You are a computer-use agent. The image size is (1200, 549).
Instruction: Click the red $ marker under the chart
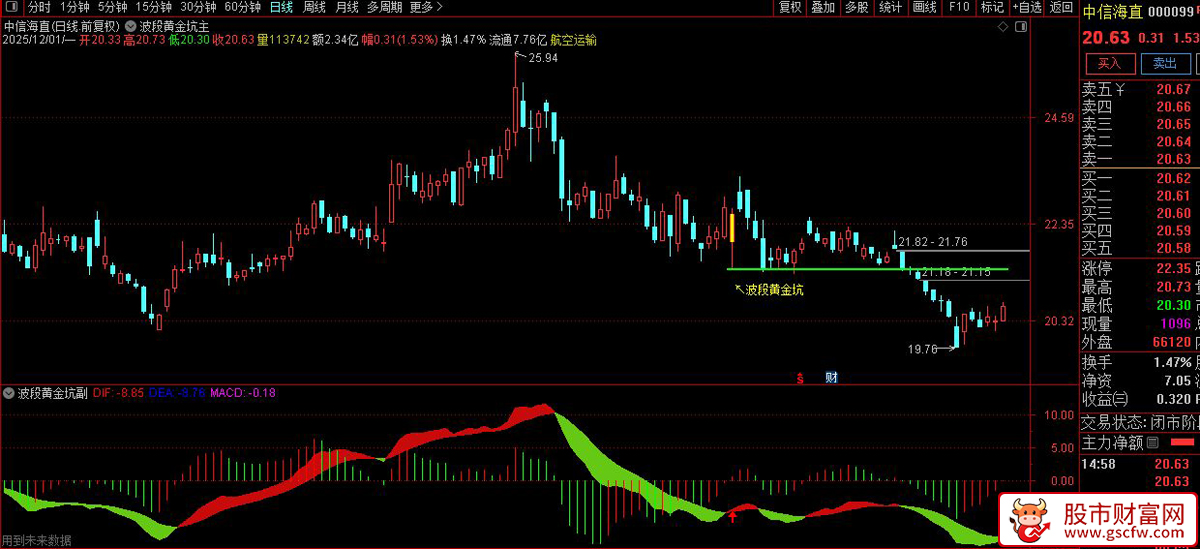point(801,377)
